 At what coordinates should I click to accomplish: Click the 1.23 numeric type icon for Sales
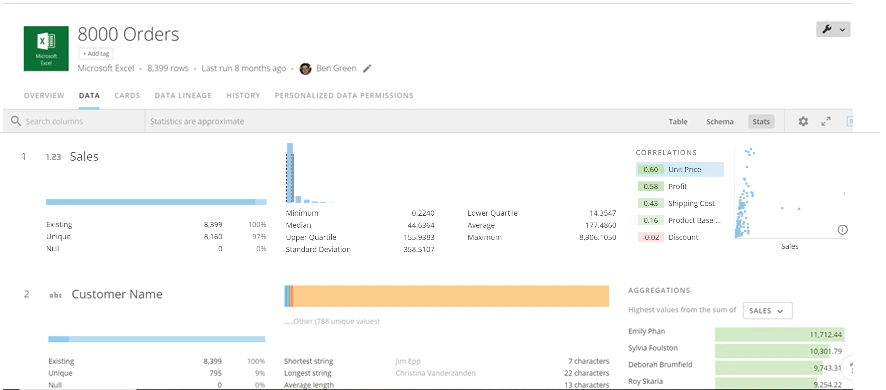[53, 157]
